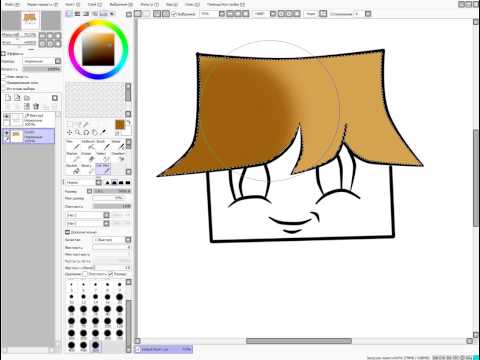
Task: Open the File menu
Action: point(12,4)
